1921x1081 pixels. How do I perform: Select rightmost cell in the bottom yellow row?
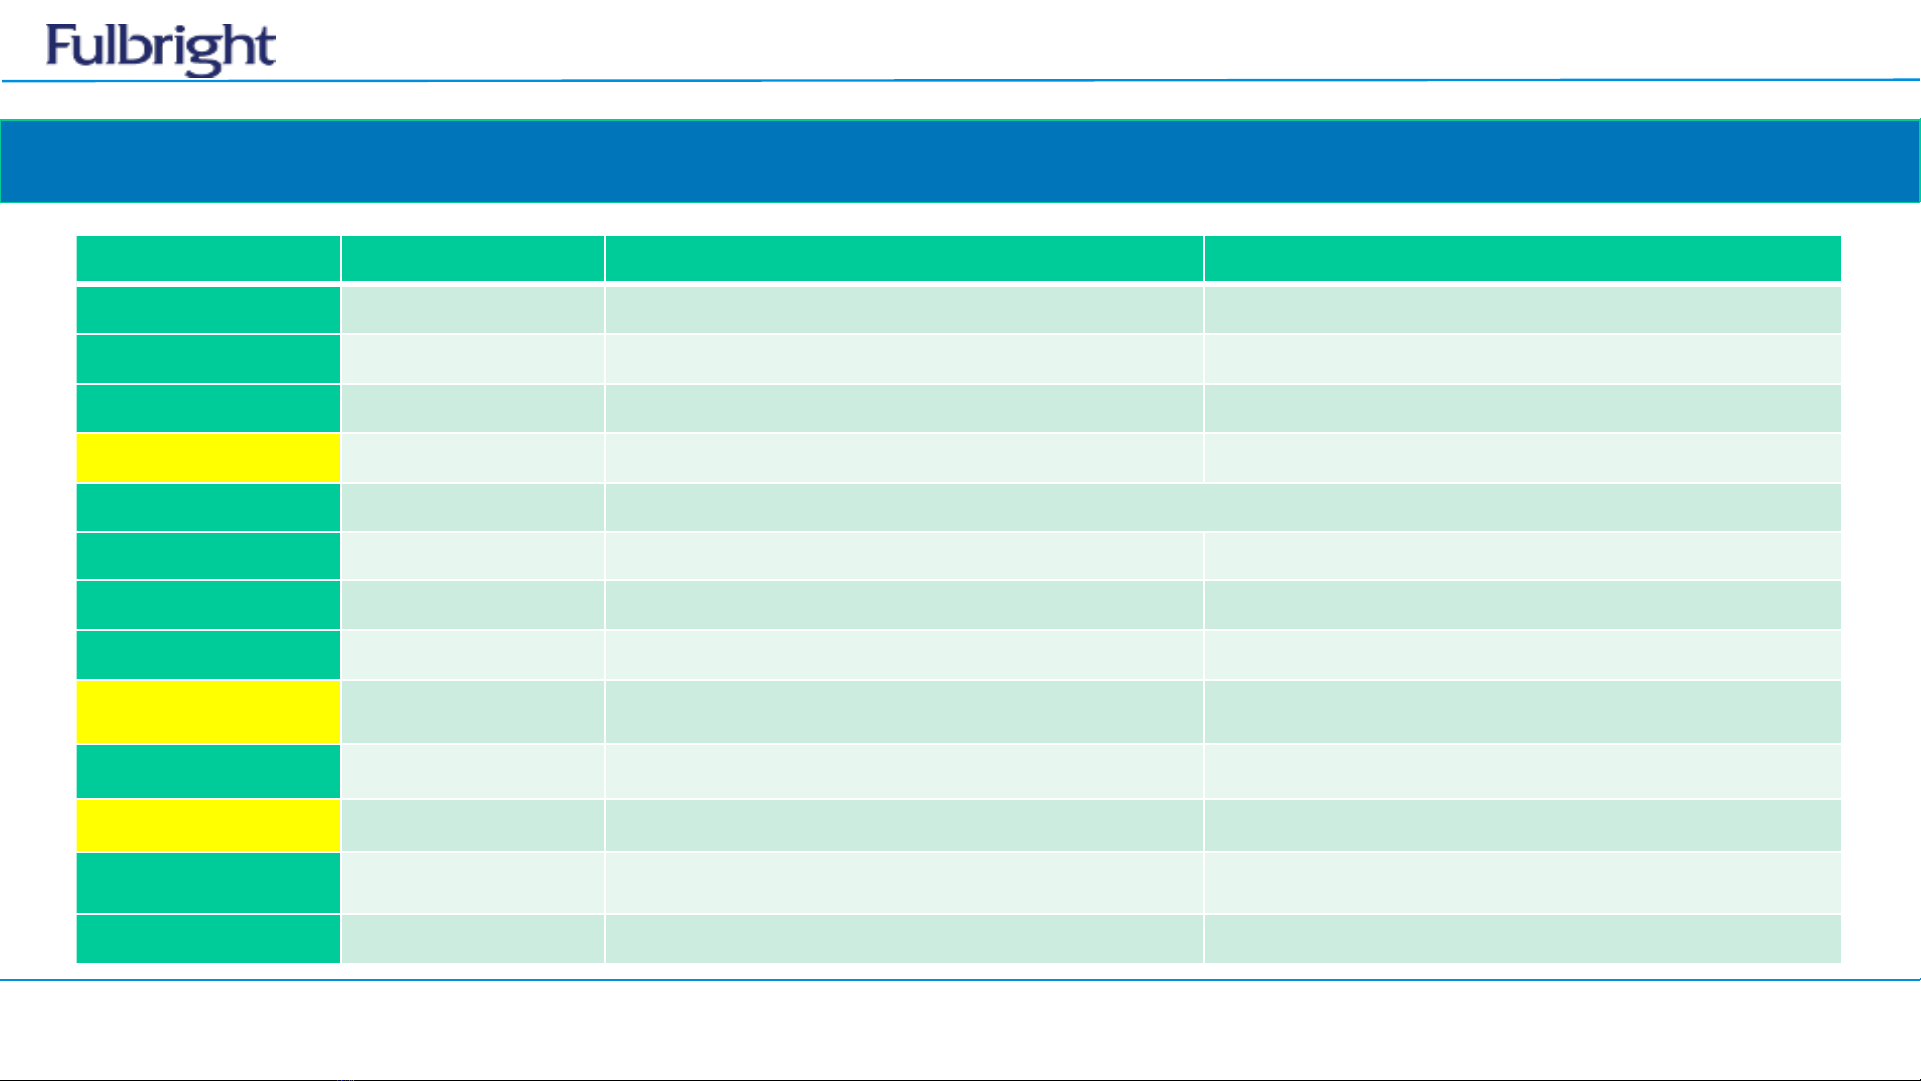[1521, 825]
